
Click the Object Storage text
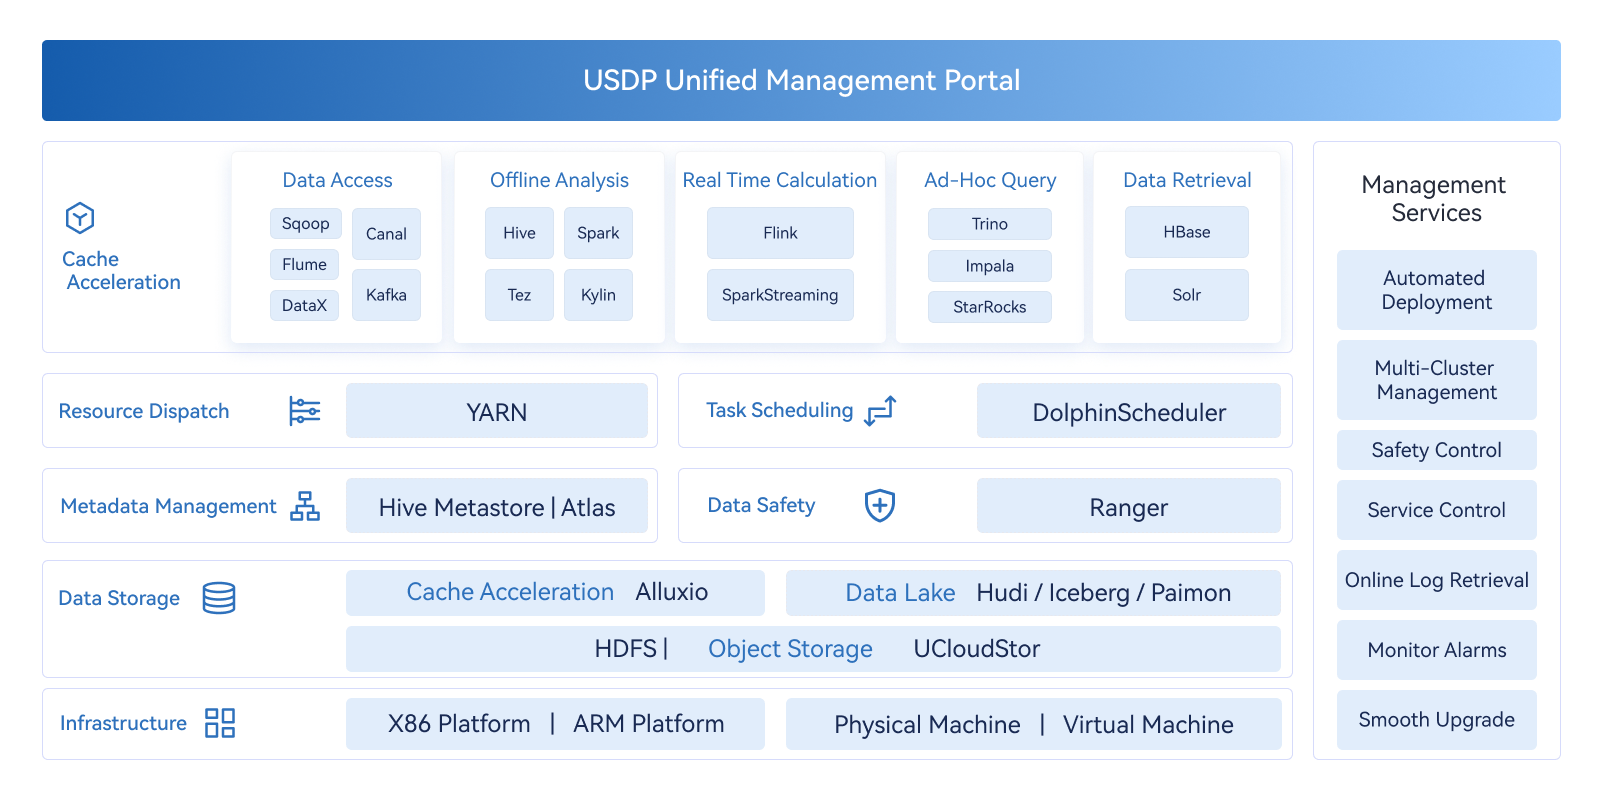pyautogui.click(x=790, y=649)
